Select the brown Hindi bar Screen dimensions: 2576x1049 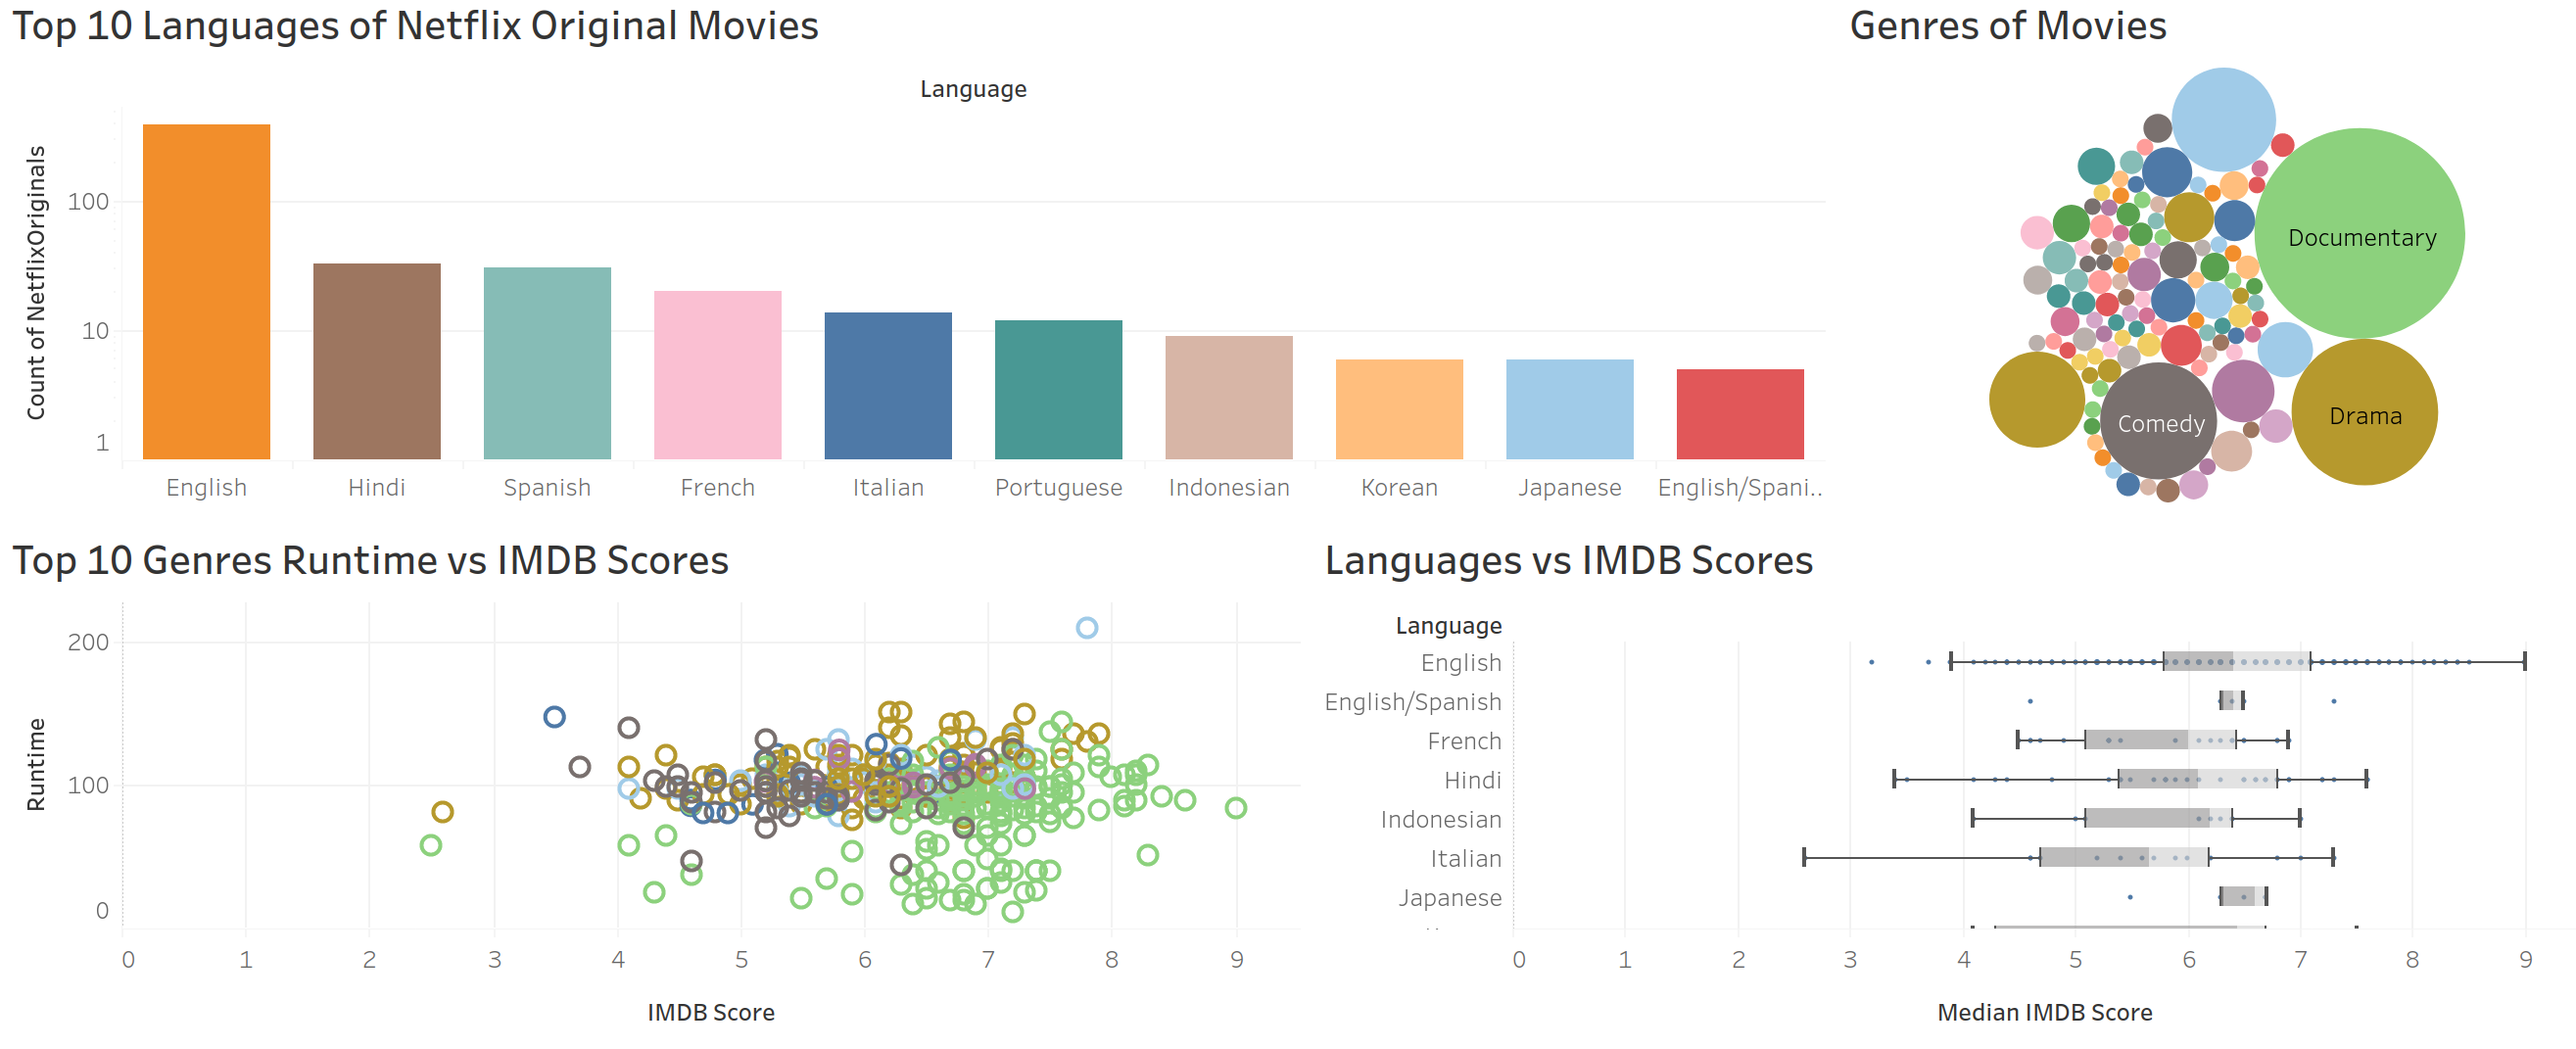click(377, 361)
